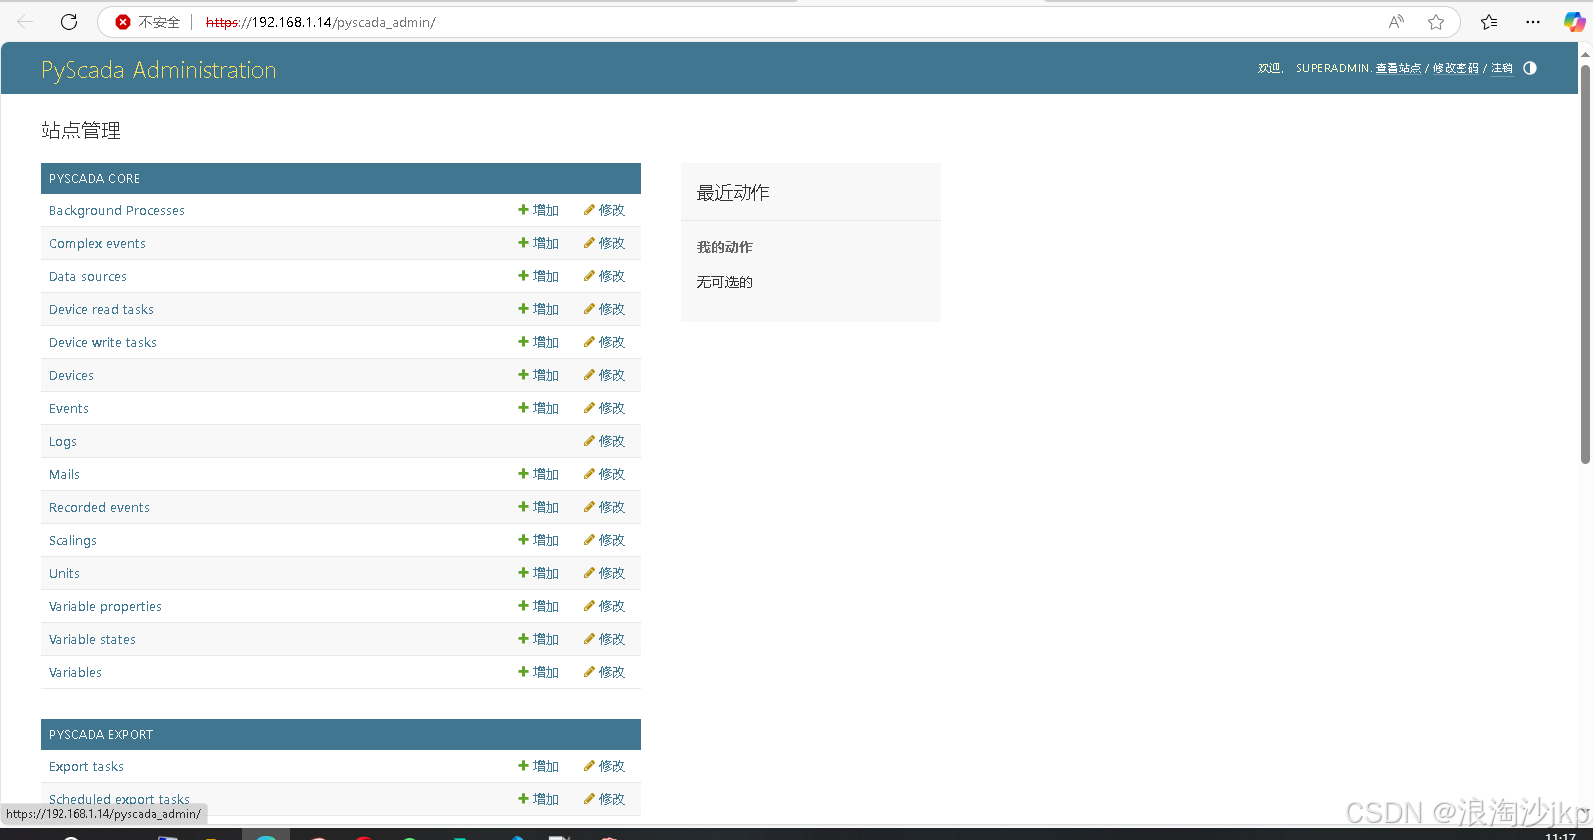Click the page vertical scrollbar thumb
The height and width of the screenshot is (840, 1593).
tap(1585, 265)
